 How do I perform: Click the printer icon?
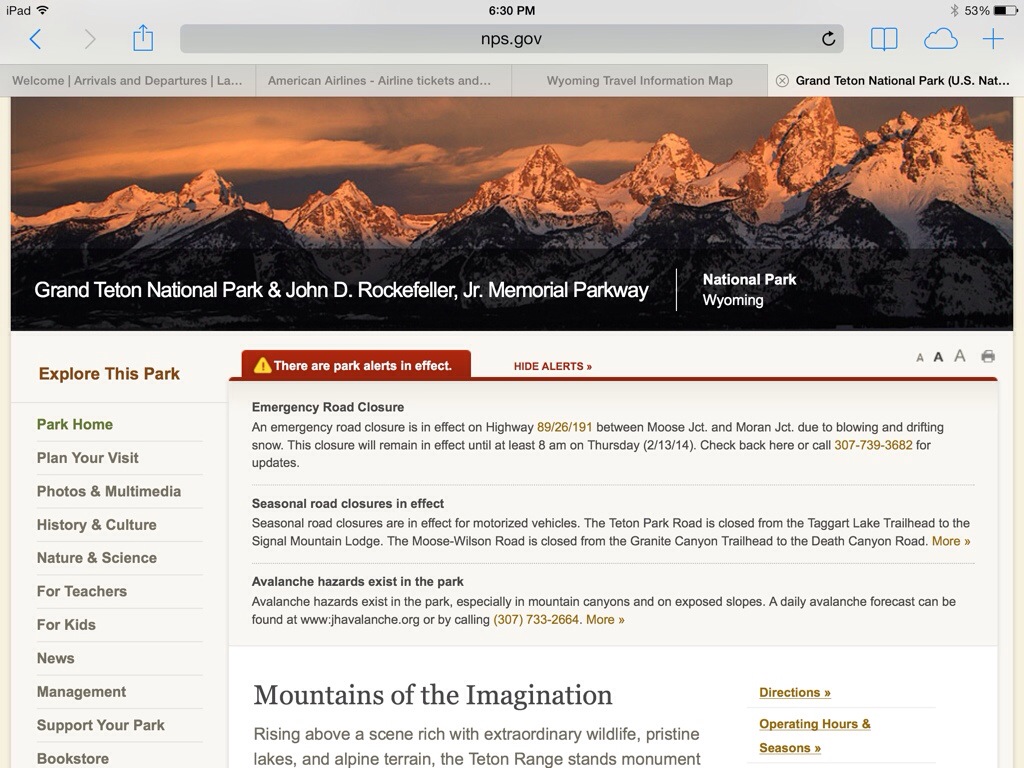pyautogui.click(x=988, y=357)
